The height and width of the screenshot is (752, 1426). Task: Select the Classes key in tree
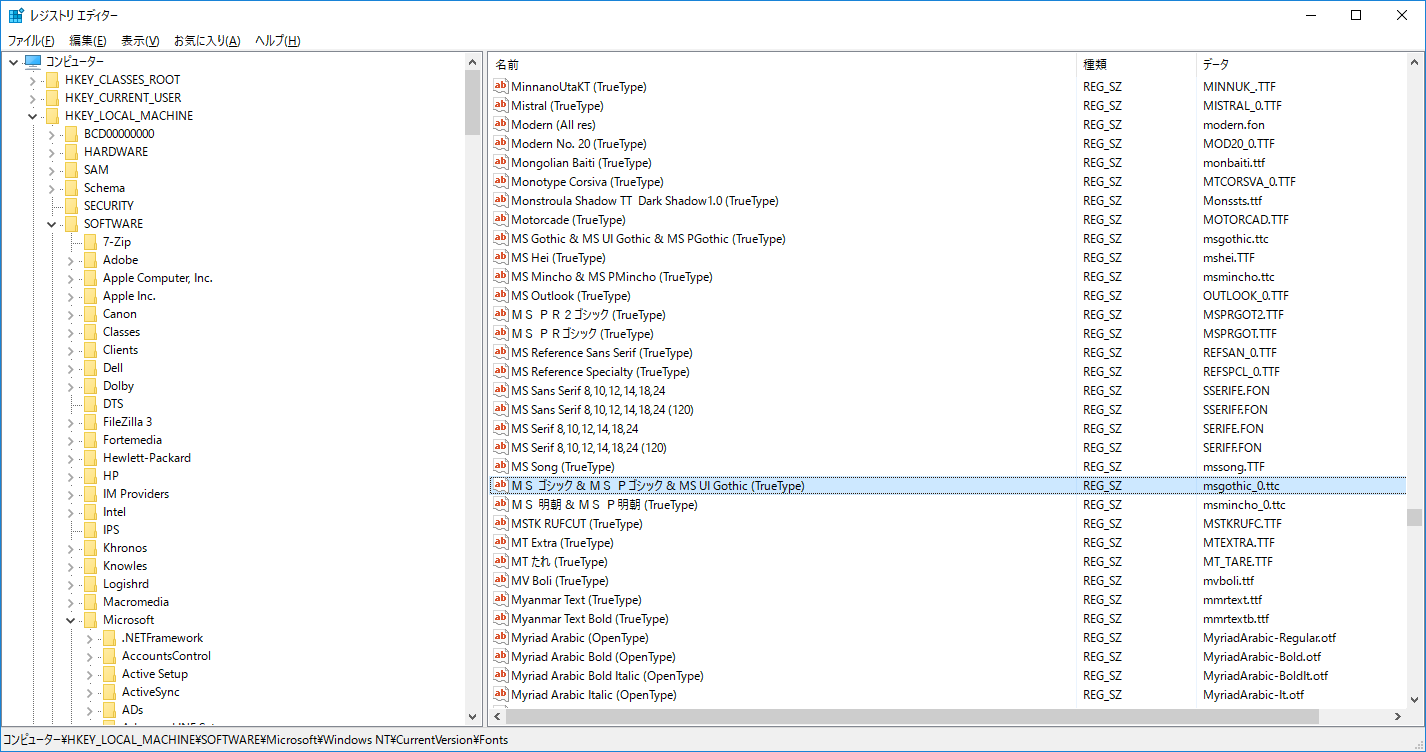click(x=121, y=332)
